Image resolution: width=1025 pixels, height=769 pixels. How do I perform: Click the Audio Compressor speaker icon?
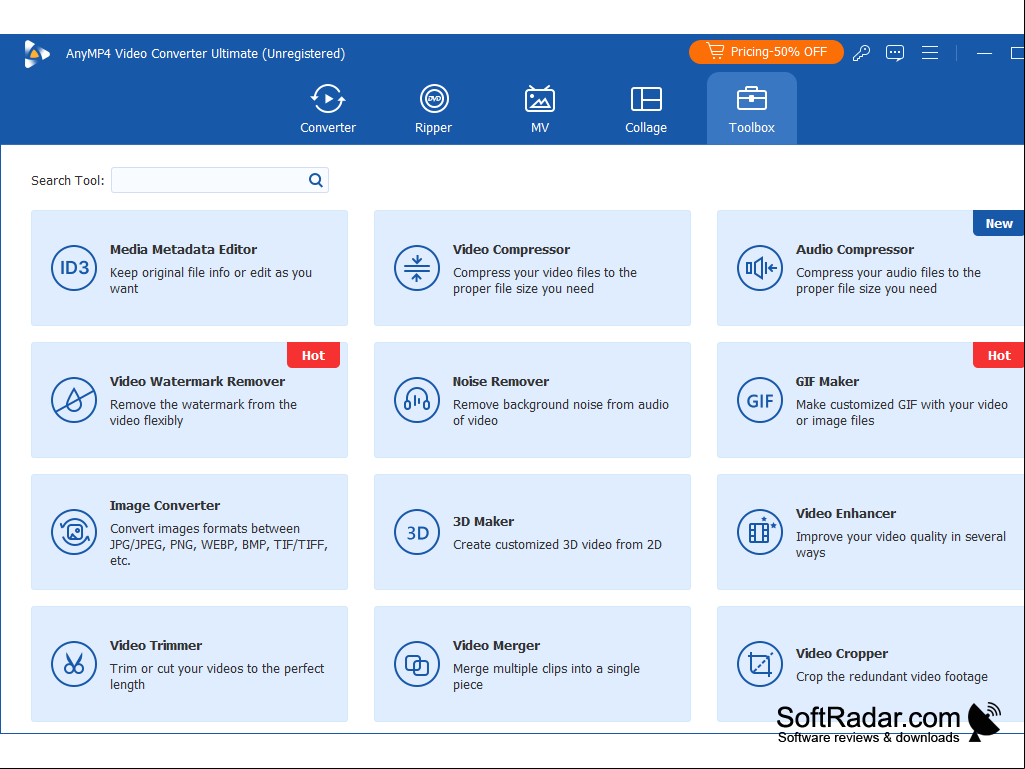(760, 268)
